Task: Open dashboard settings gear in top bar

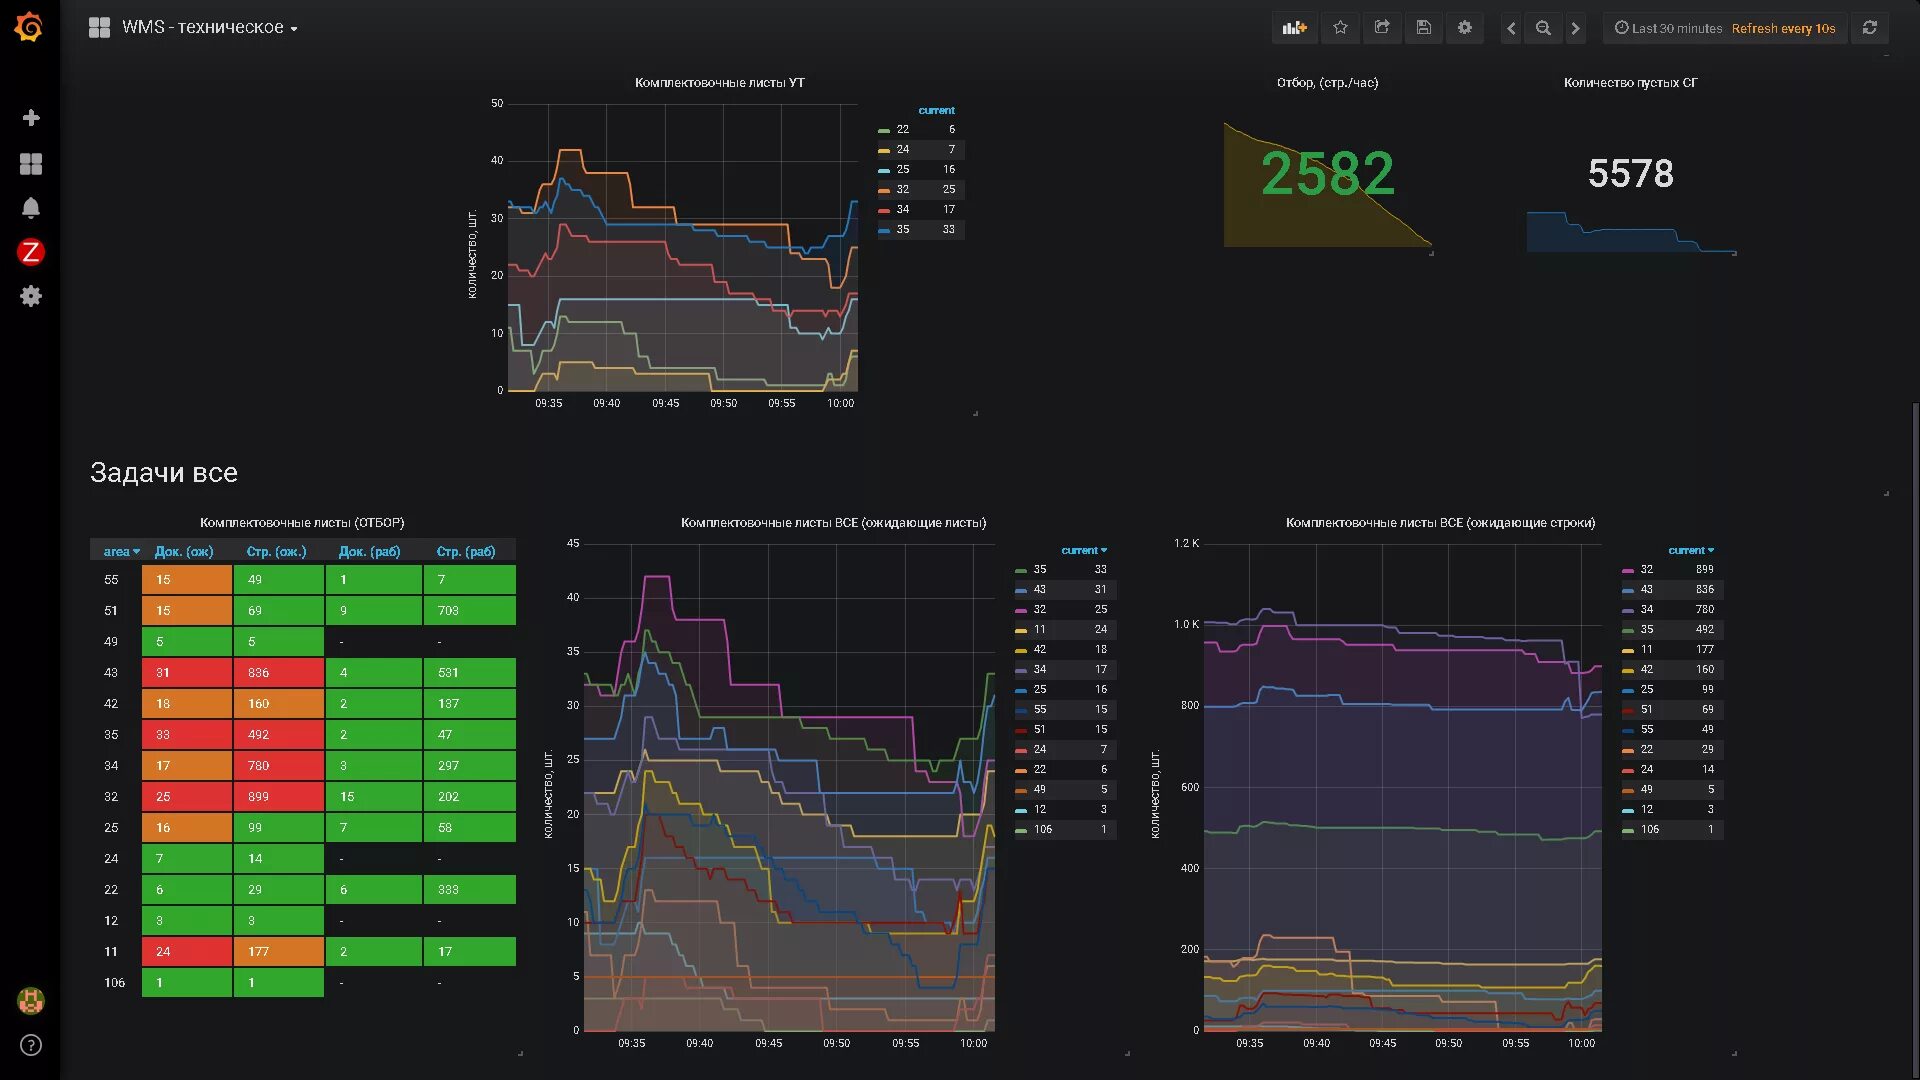Action: click(x=1464, y=28)
